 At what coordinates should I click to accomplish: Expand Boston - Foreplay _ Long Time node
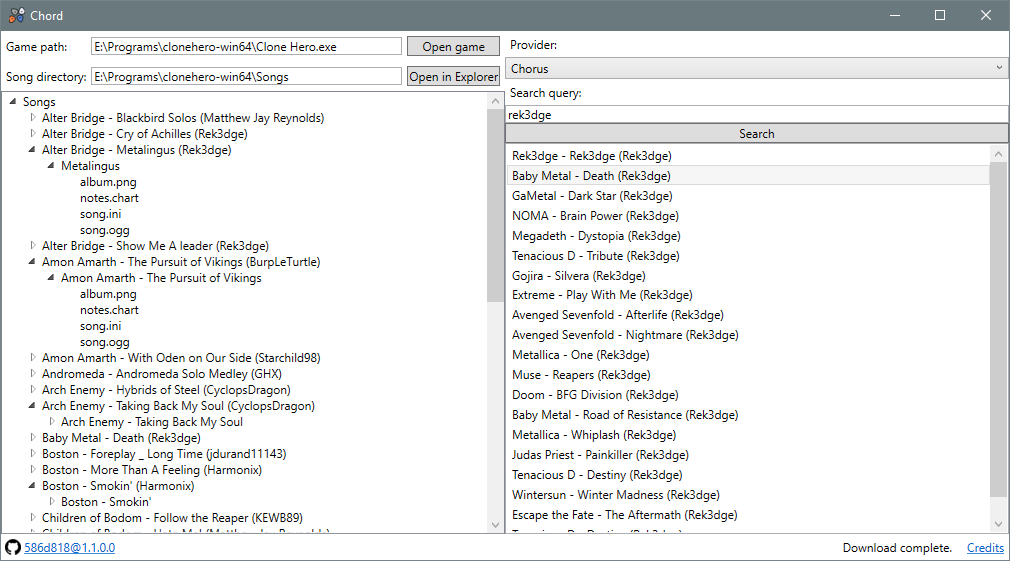(32, 453)
